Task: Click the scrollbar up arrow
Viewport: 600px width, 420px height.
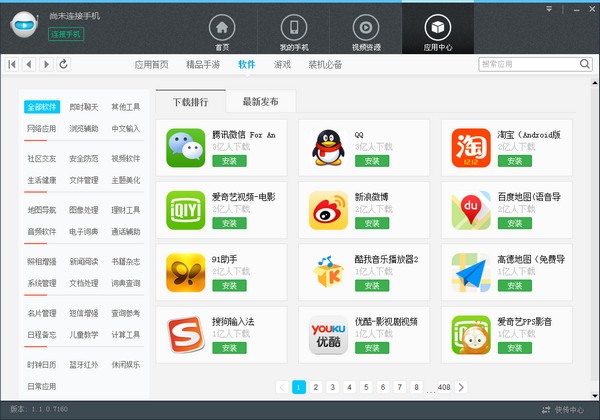Action: tap(595, 82)
